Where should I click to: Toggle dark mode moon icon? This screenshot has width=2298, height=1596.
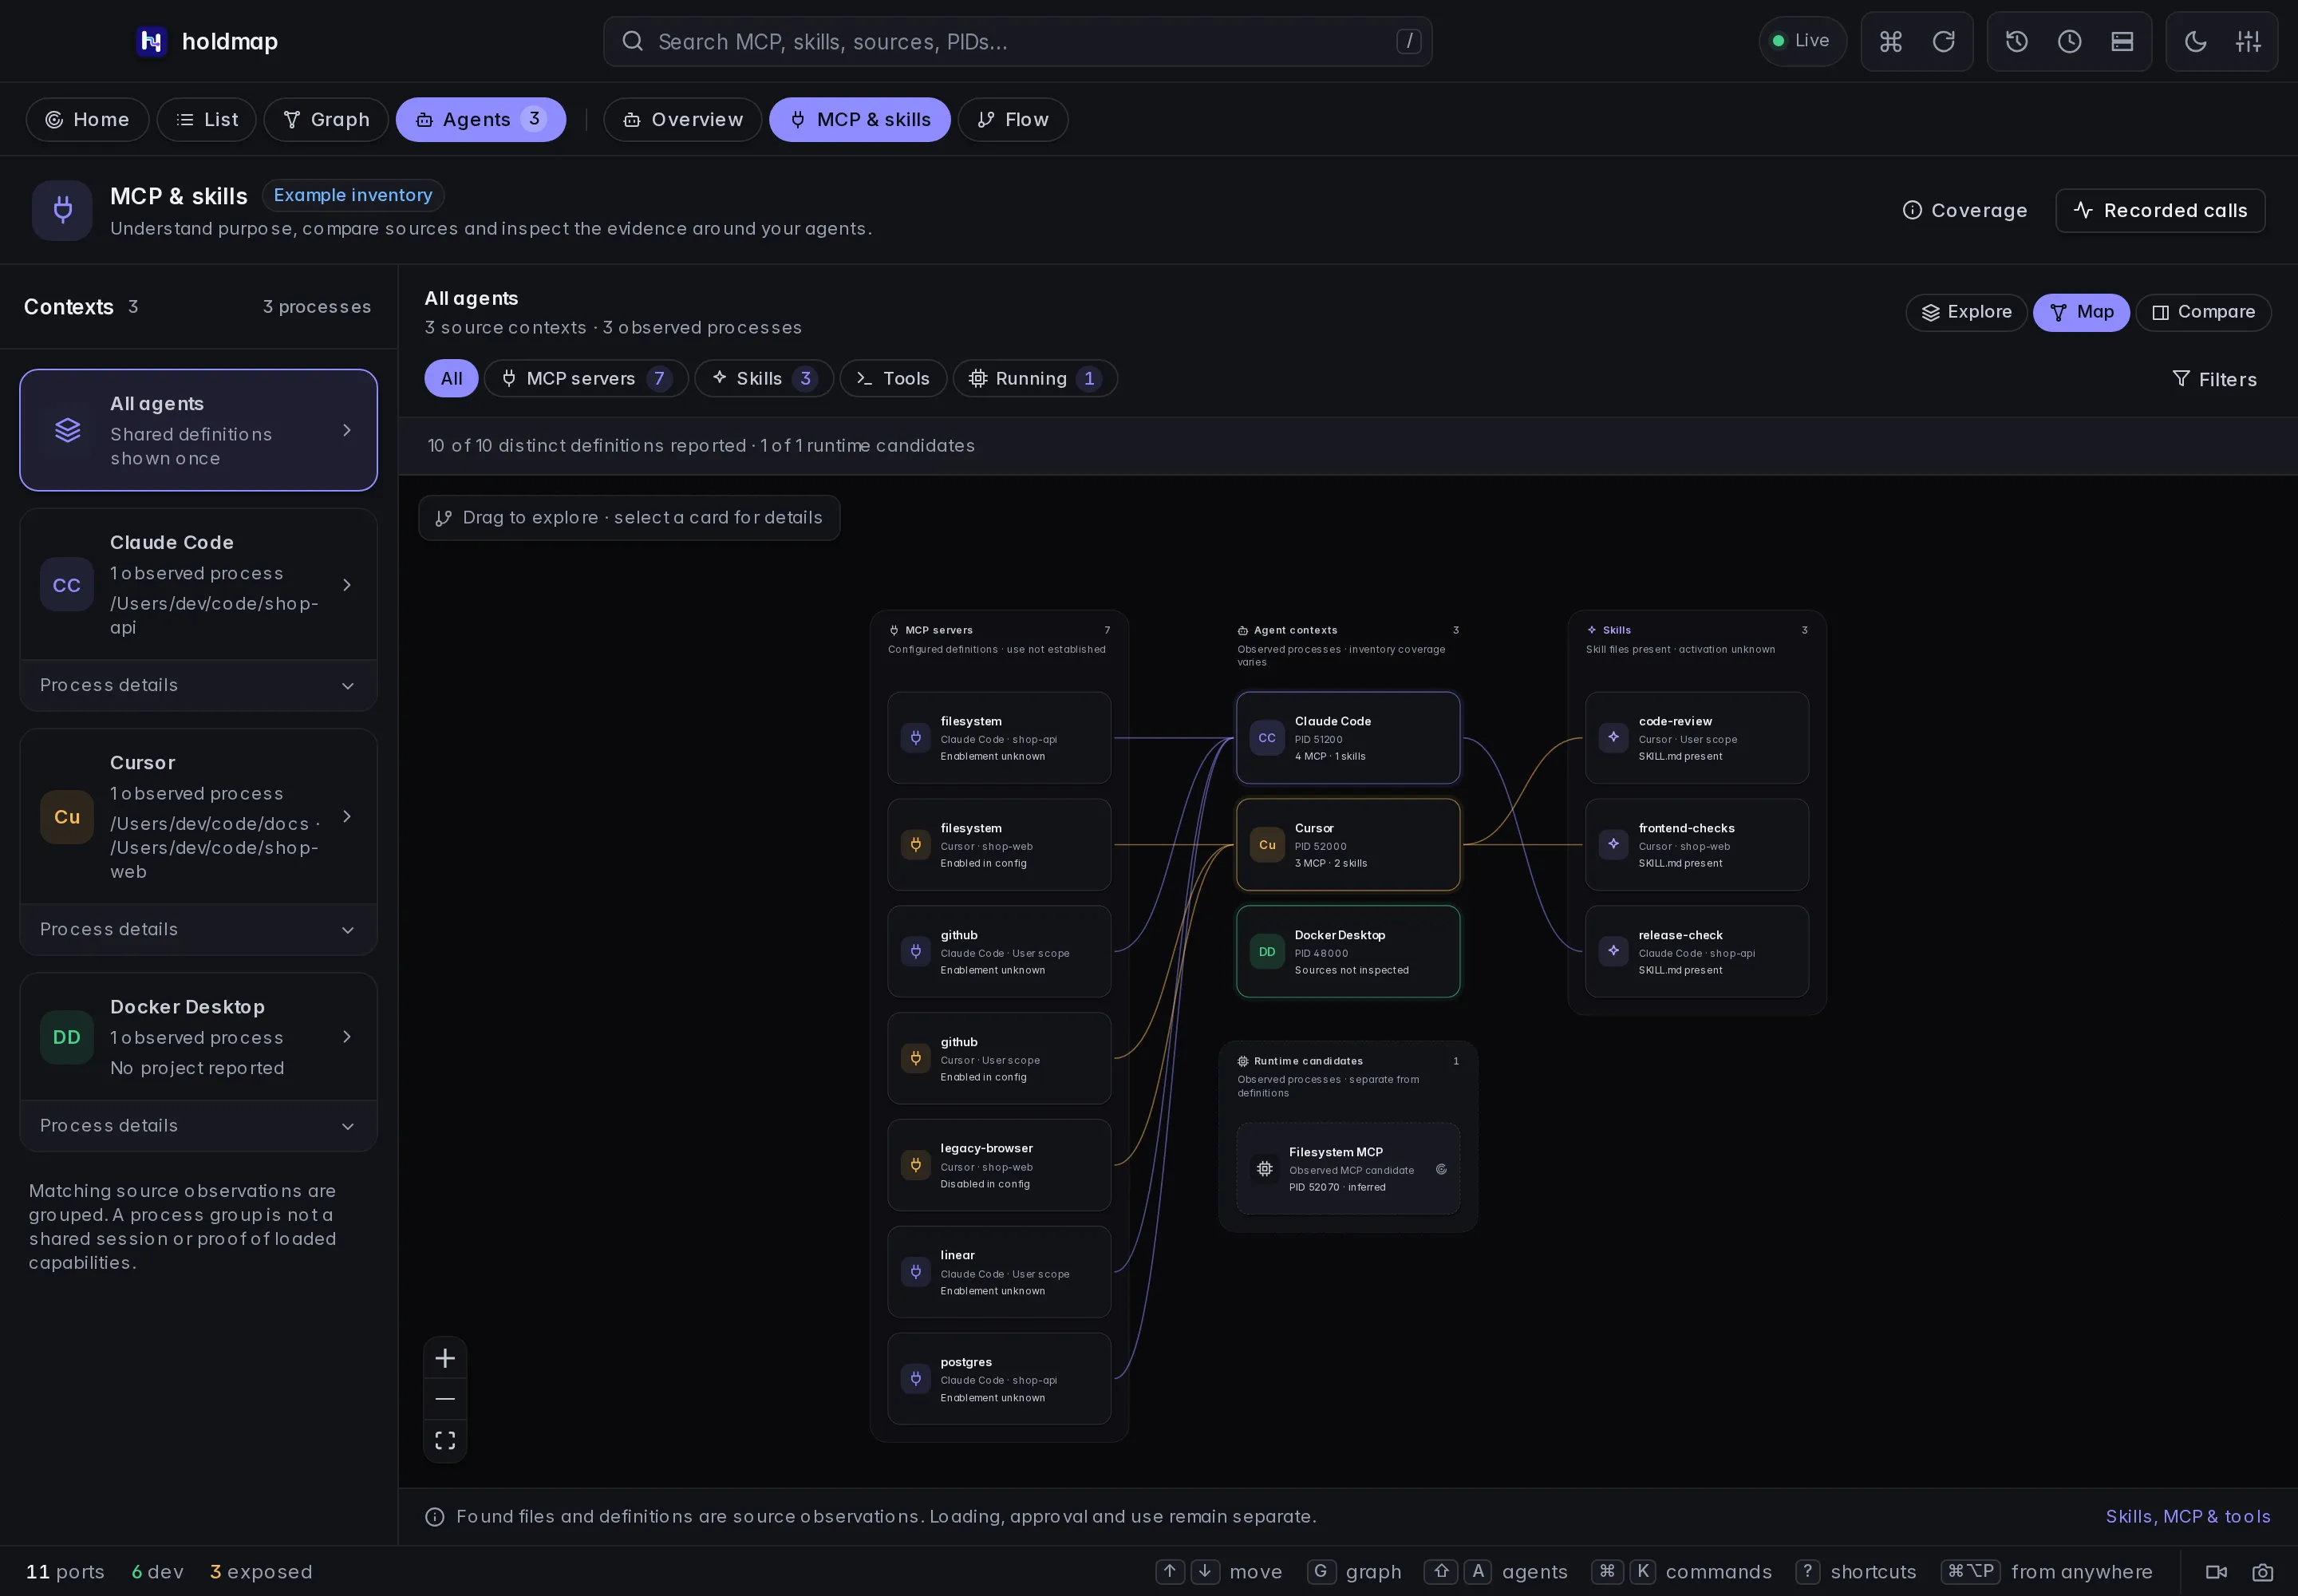[2195, 41]
